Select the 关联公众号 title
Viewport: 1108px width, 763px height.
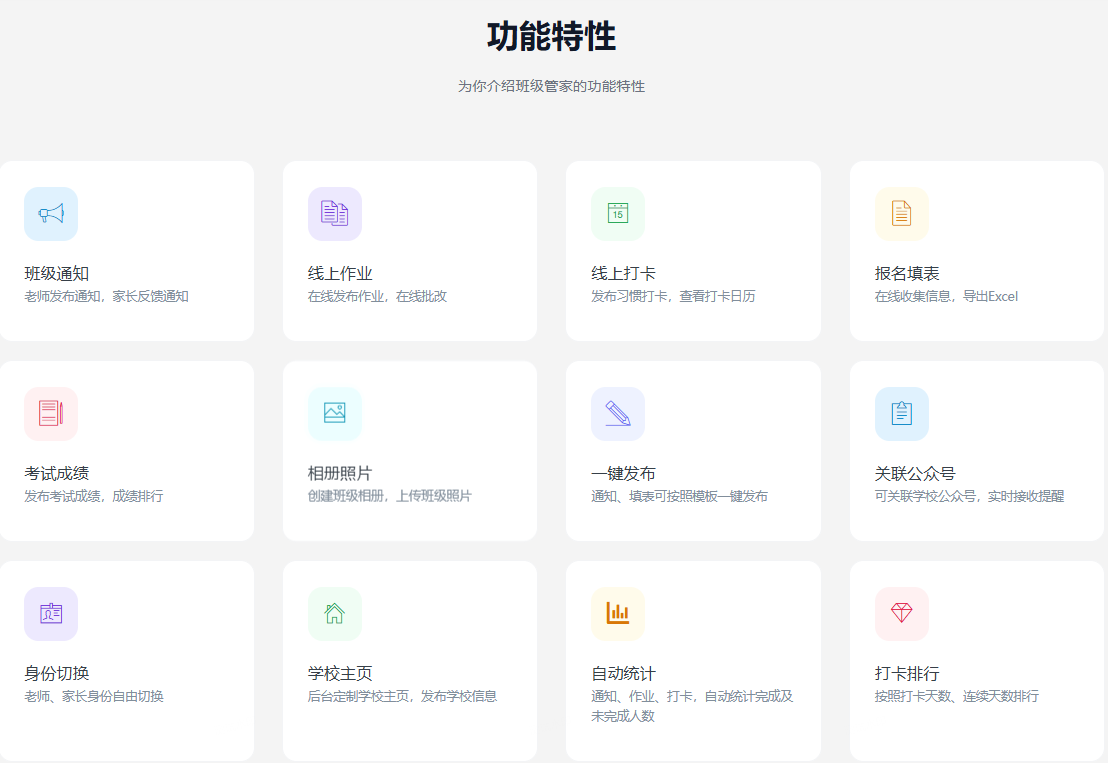(x=915, y=474)
